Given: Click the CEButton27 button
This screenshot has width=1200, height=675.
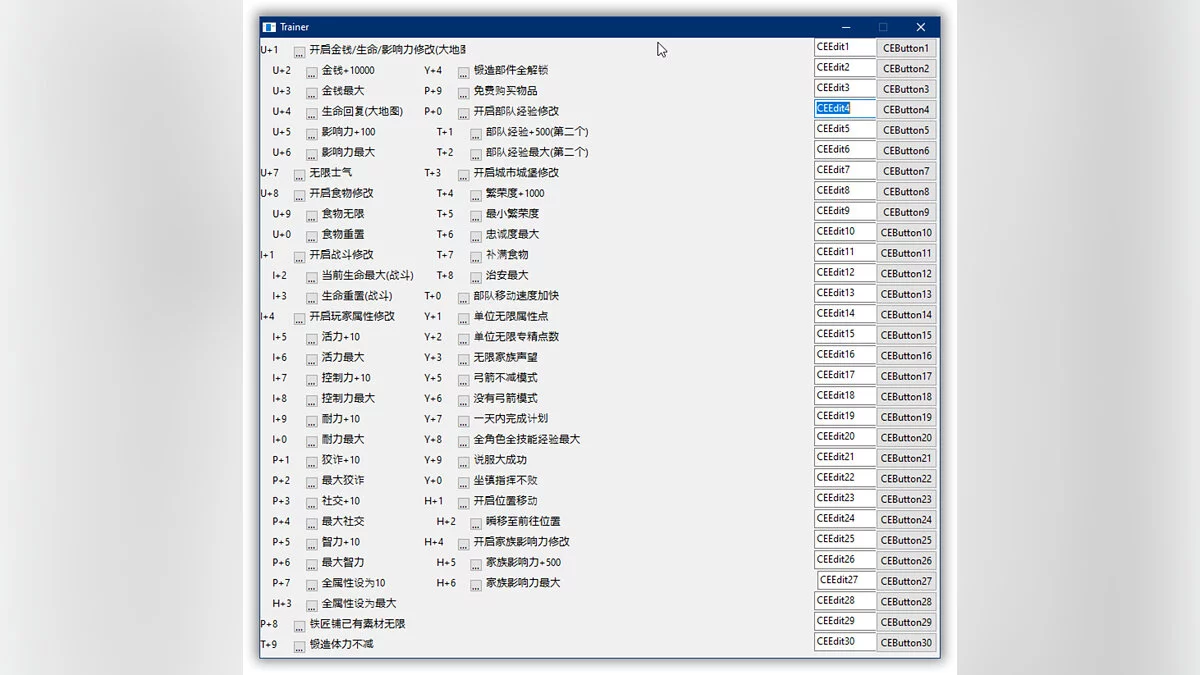Looking at the screenshot, I should [x=906, y=581].
